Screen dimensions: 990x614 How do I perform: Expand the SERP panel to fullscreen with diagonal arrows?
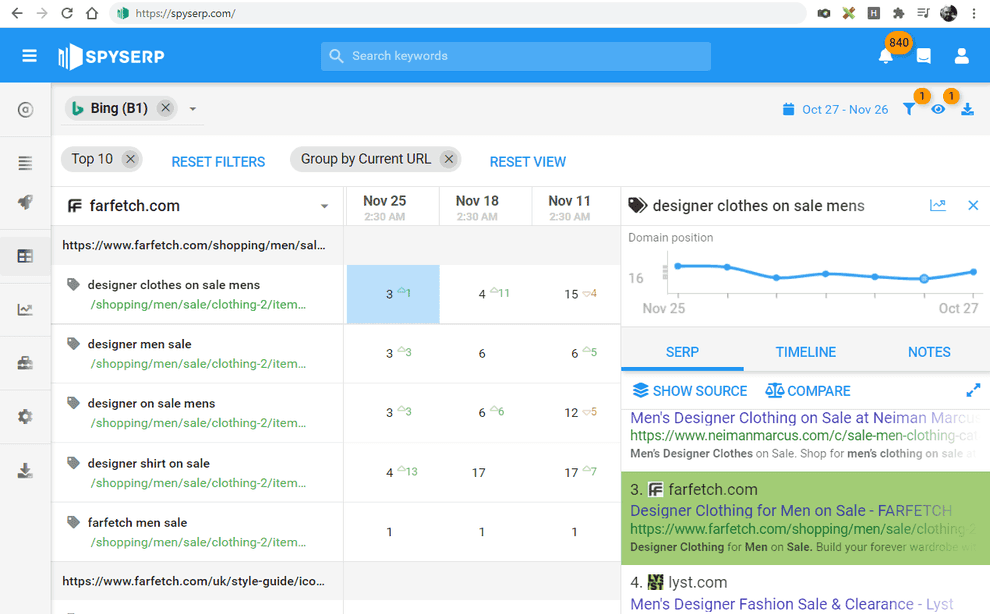pyautogui.click(x=973, y=390)
